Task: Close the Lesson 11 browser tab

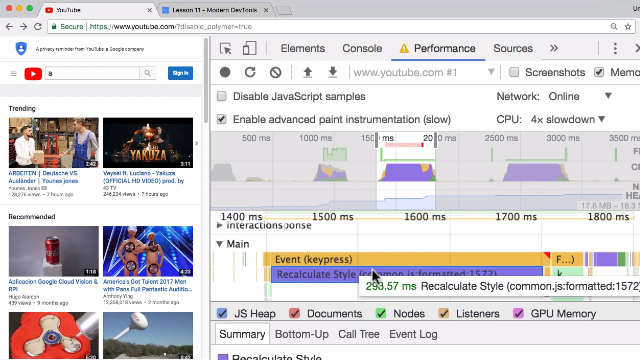Action: (266, 10)
